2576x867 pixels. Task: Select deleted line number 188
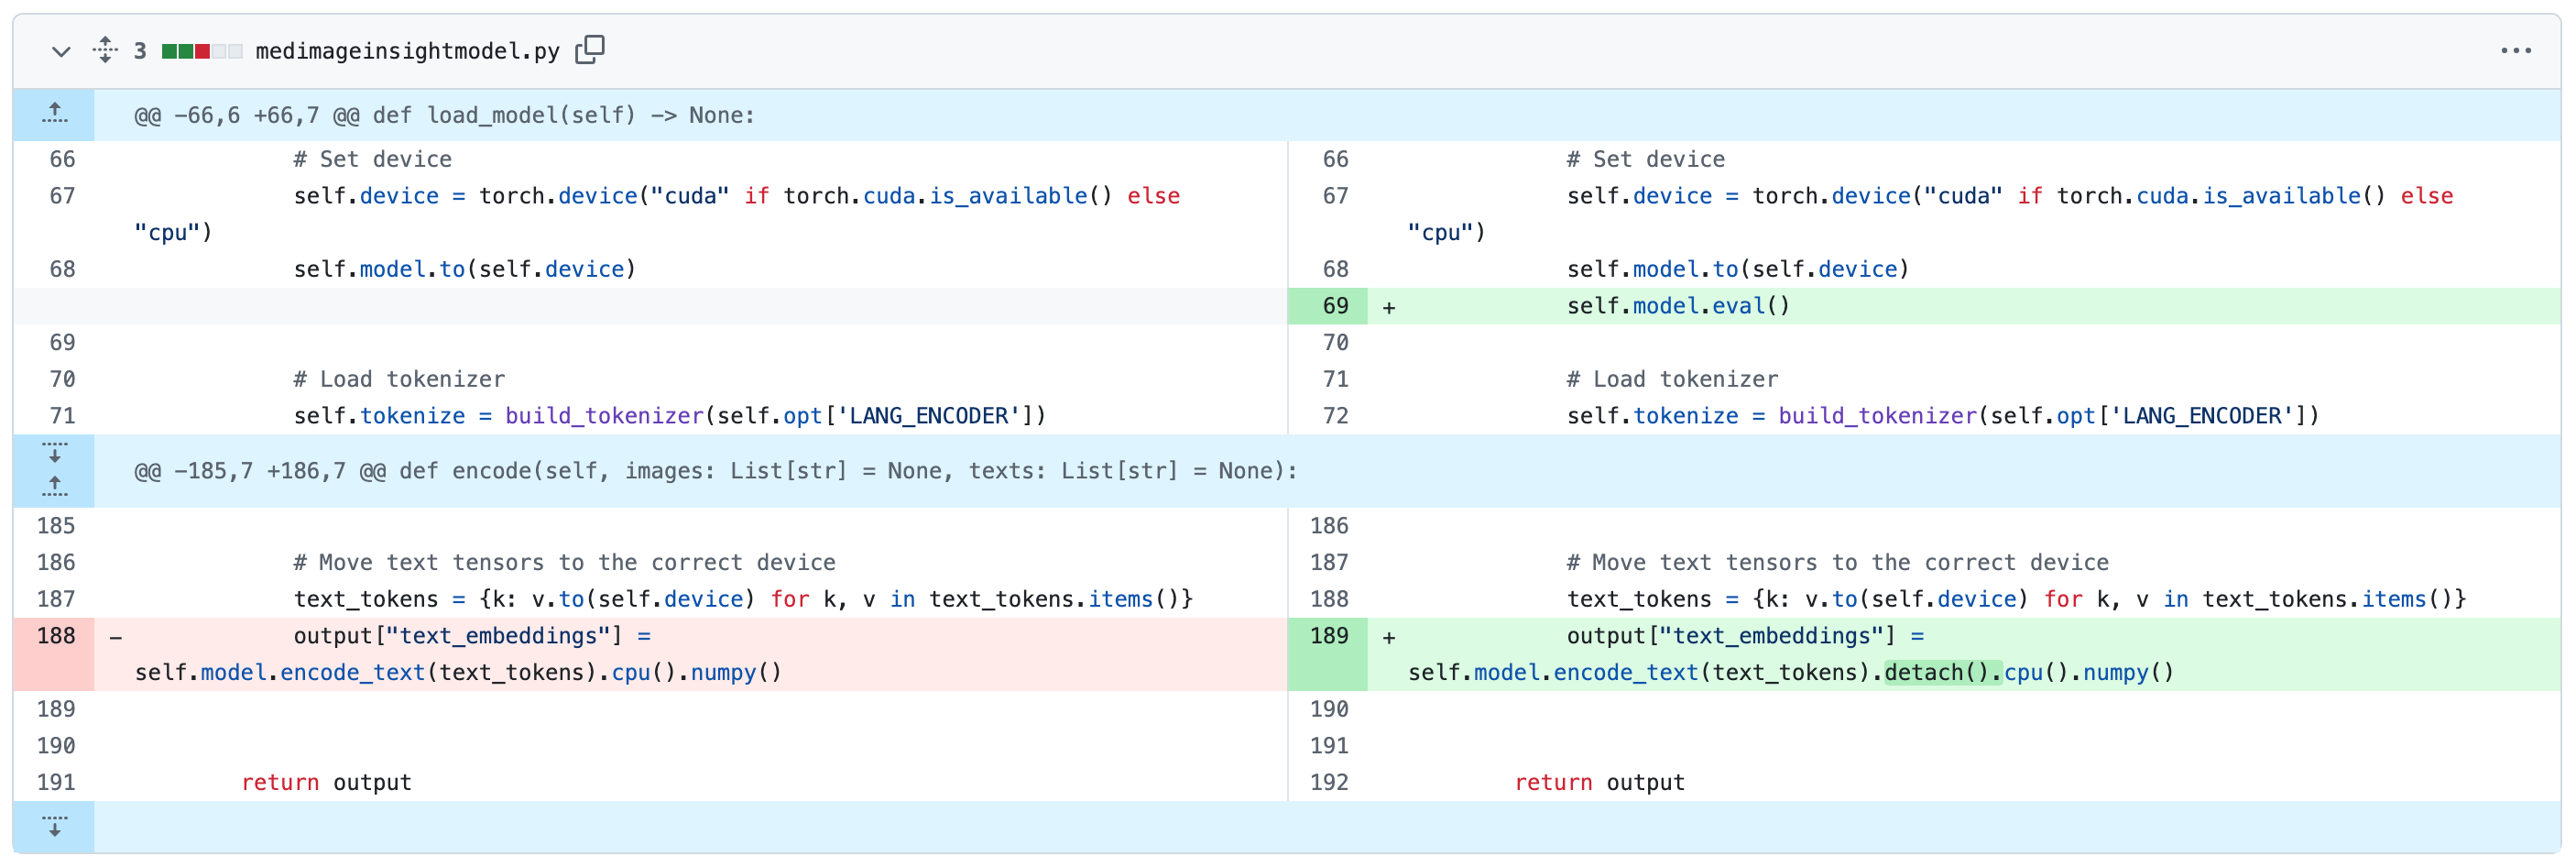click(x=56, y=636)
